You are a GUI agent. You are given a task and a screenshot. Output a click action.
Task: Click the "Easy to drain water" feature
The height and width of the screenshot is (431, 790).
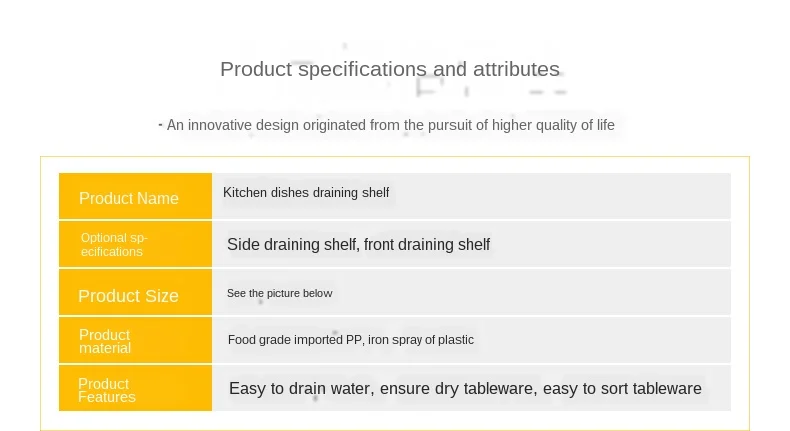(x=300, y=388)
